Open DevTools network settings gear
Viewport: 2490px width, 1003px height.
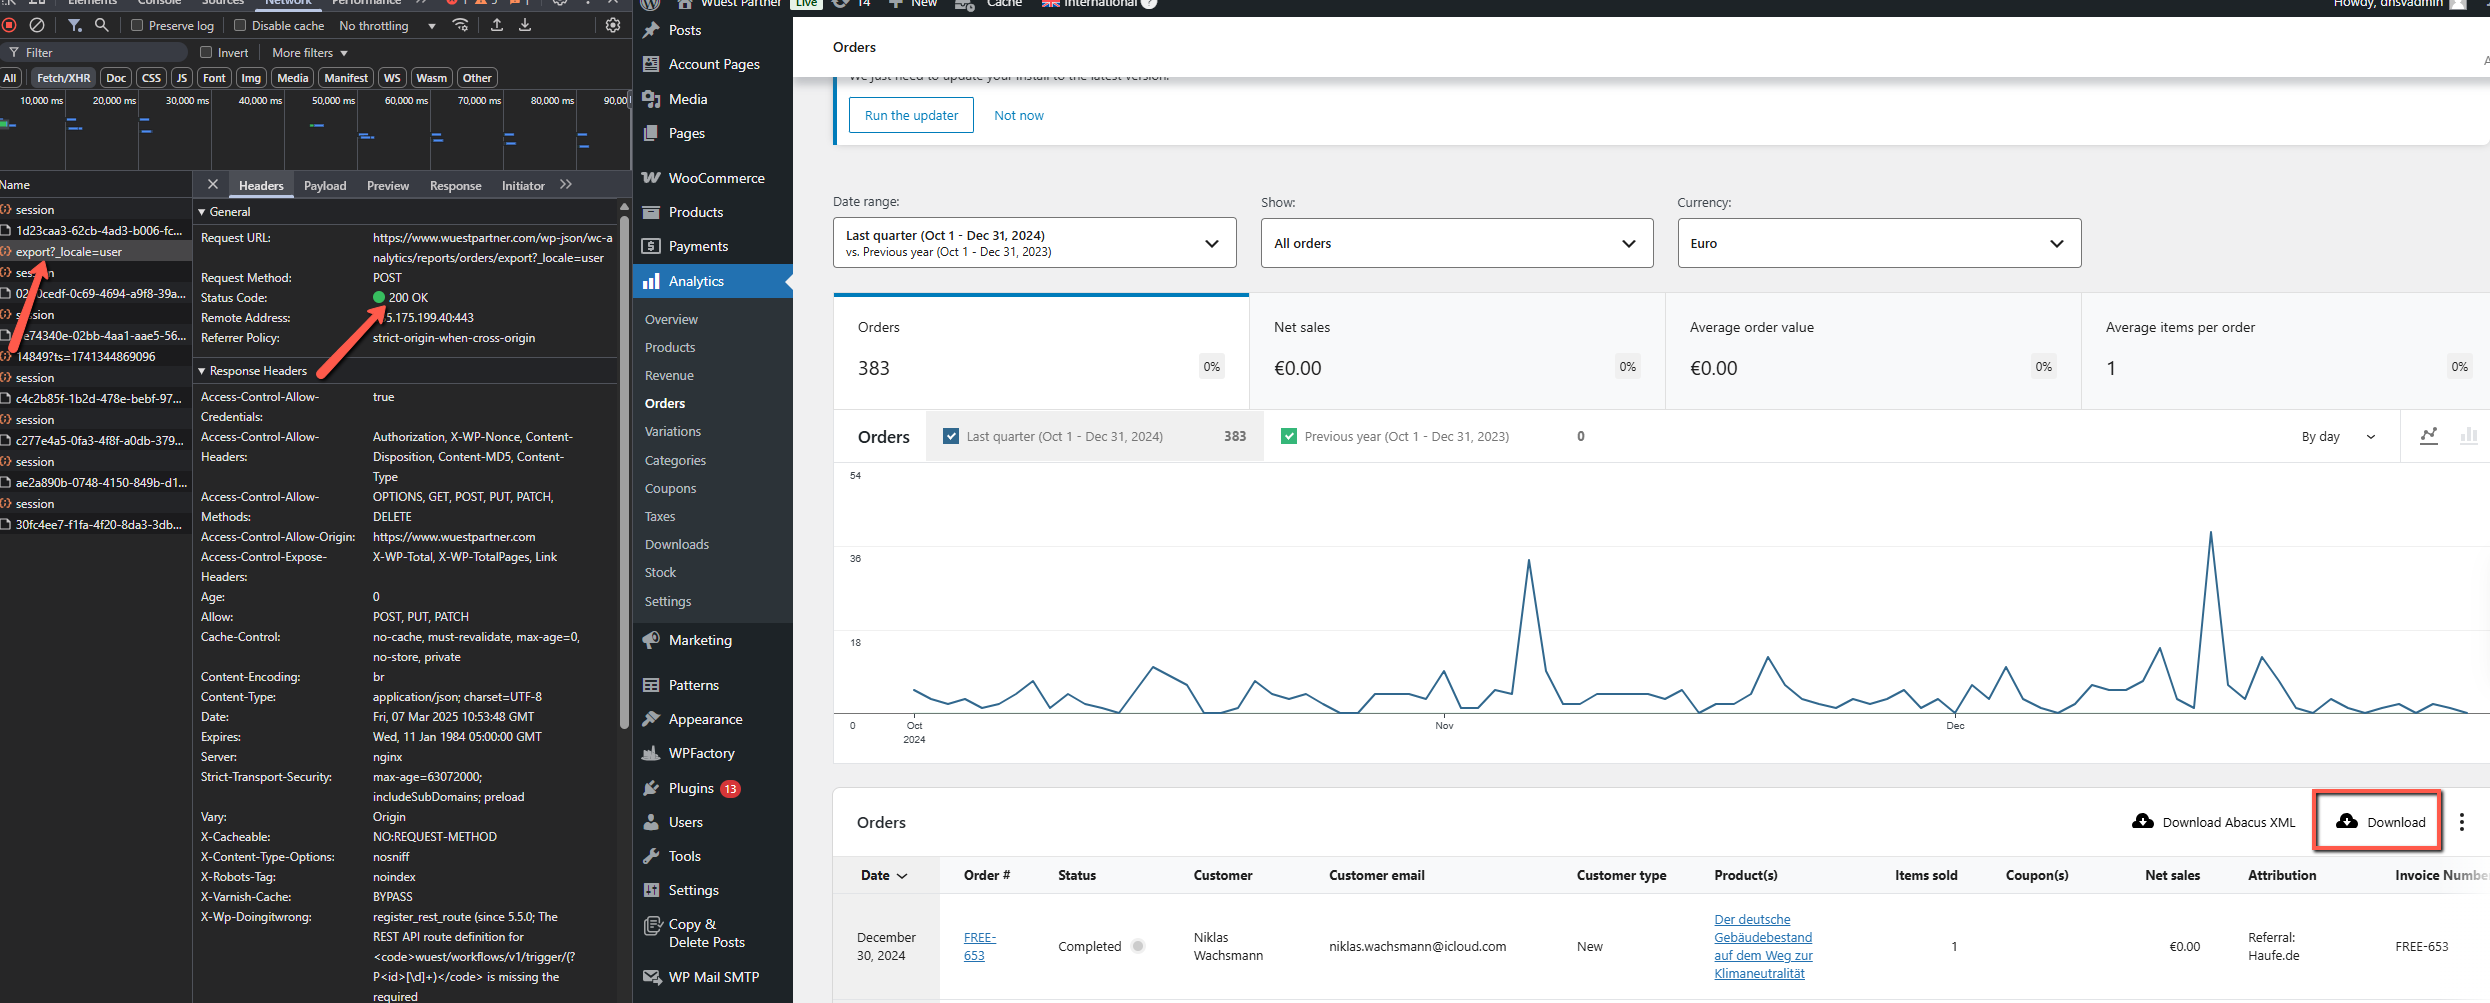[x=613, y=25]
